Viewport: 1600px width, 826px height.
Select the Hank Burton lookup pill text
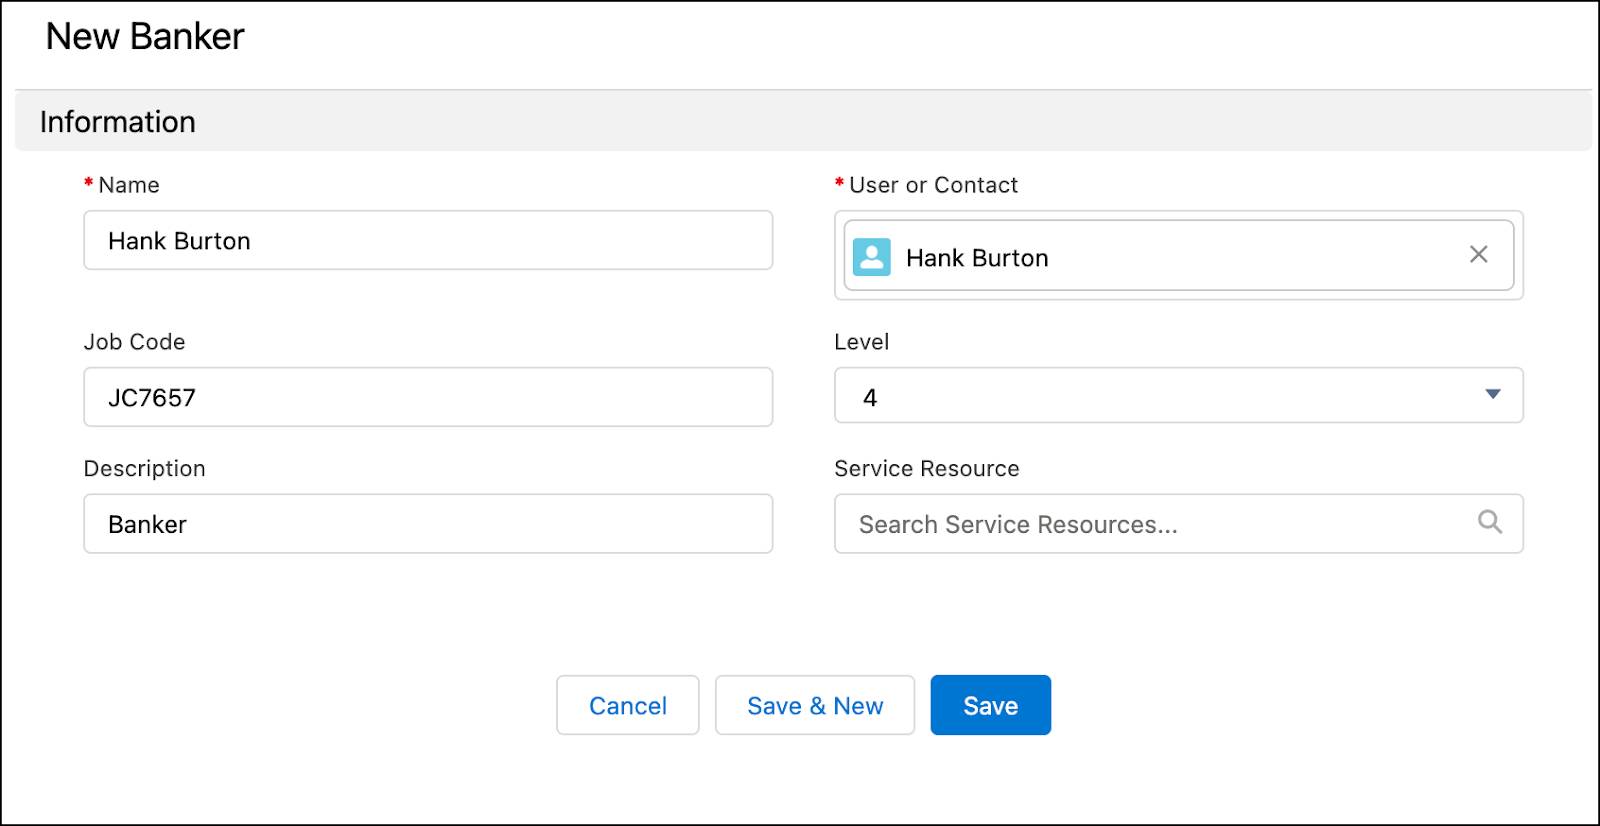click(x=977, y=258)
